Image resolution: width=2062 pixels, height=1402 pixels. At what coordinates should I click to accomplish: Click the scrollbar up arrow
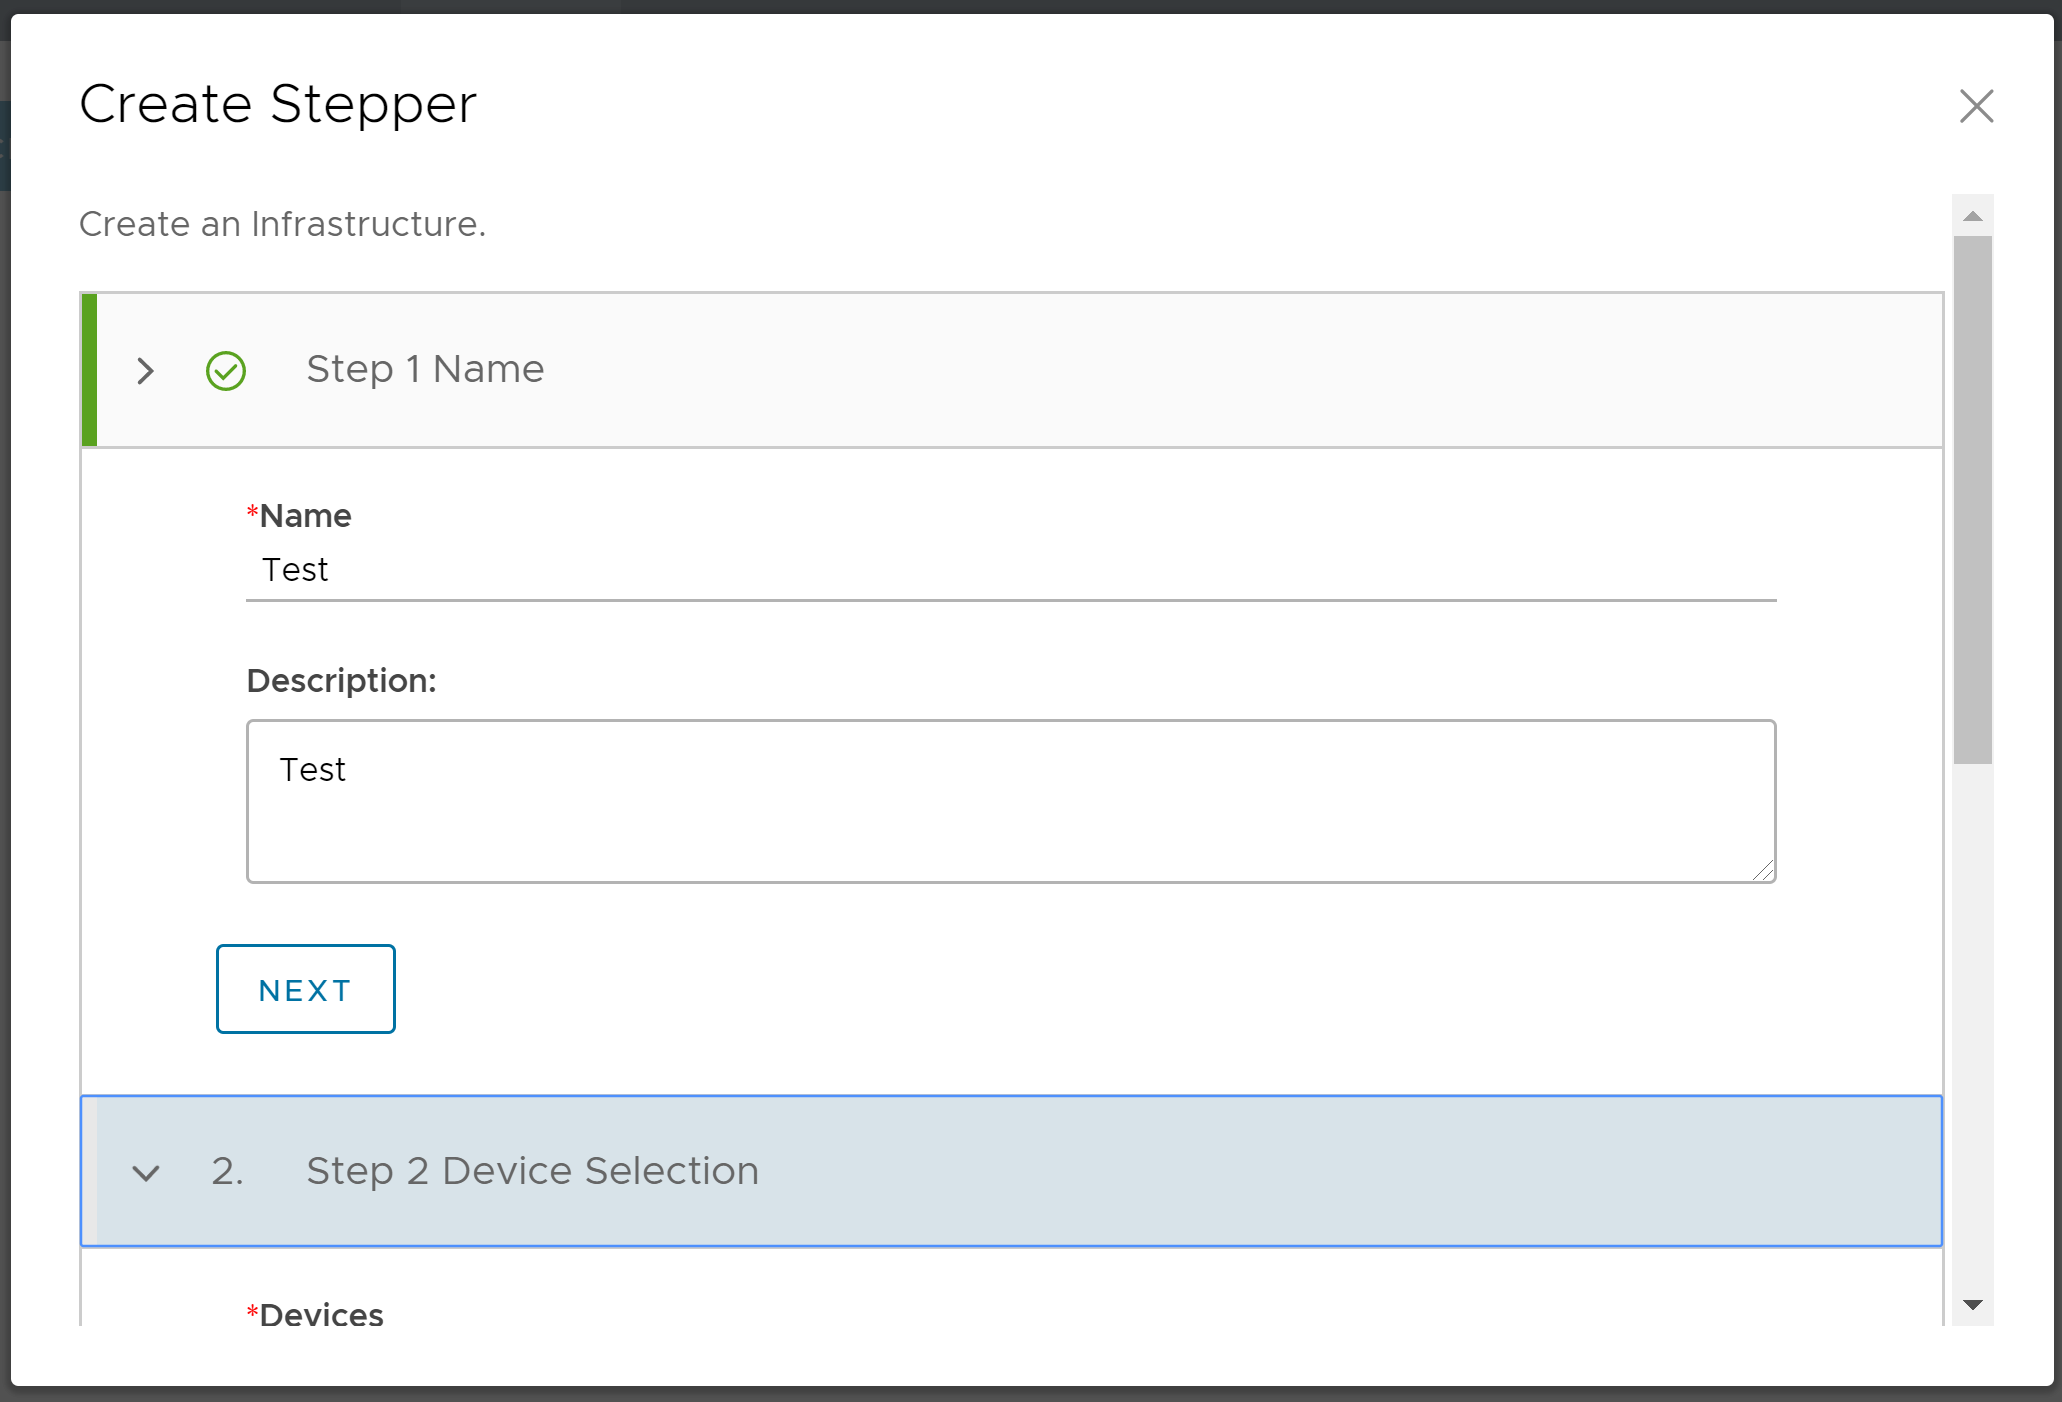(1972, 215)
